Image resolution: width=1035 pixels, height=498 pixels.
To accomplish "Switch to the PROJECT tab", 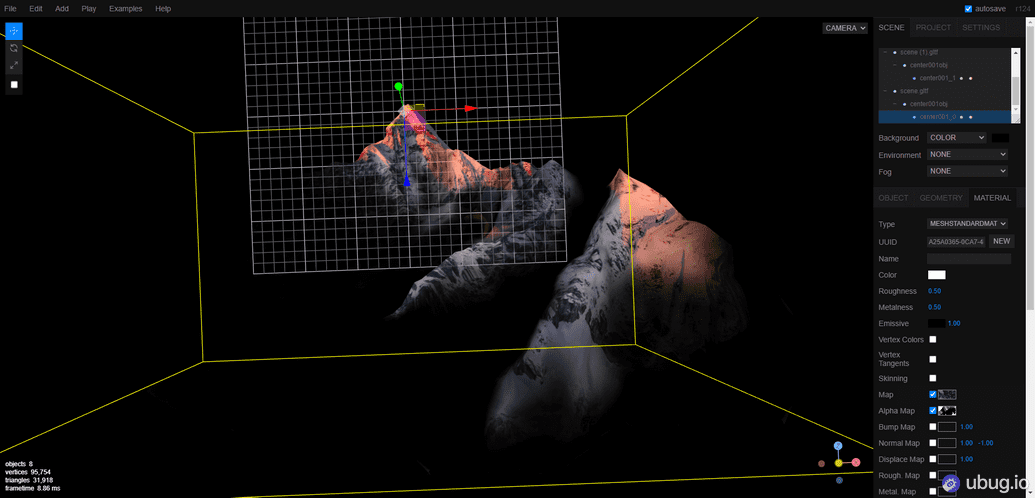I will (933, 28).
